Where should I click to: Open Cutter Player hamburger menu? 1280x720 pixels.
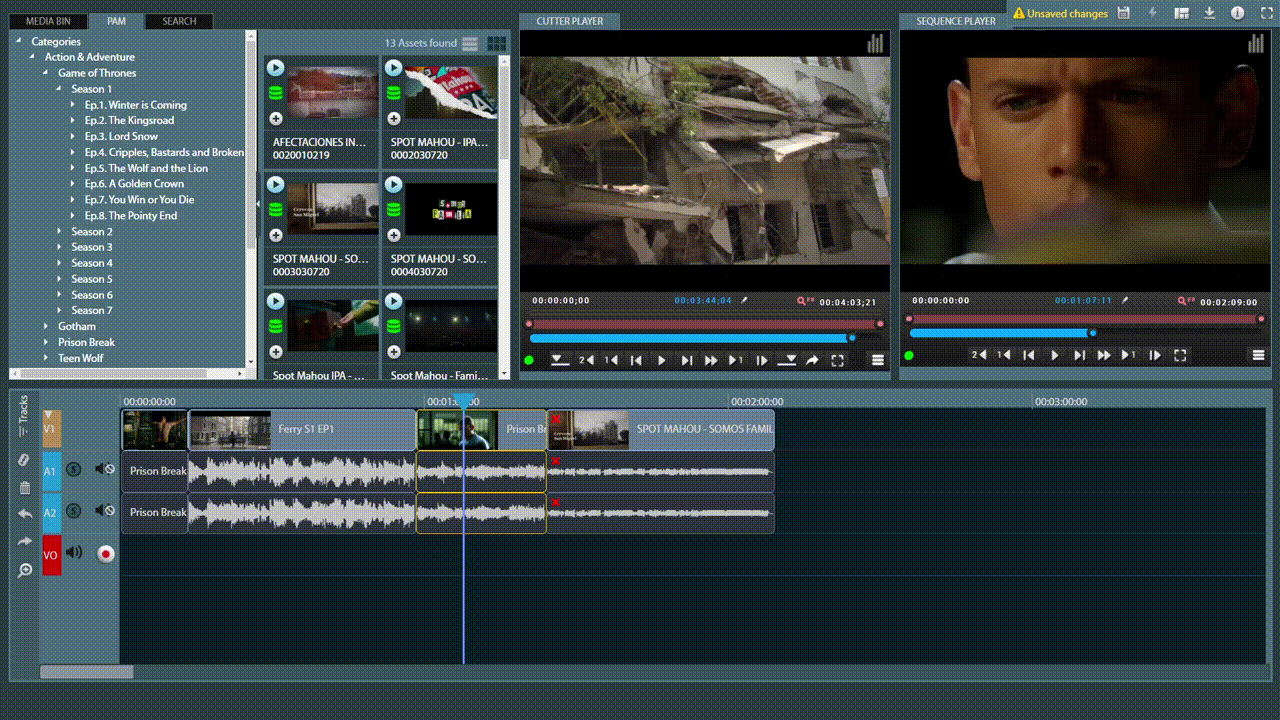(878, 360)
